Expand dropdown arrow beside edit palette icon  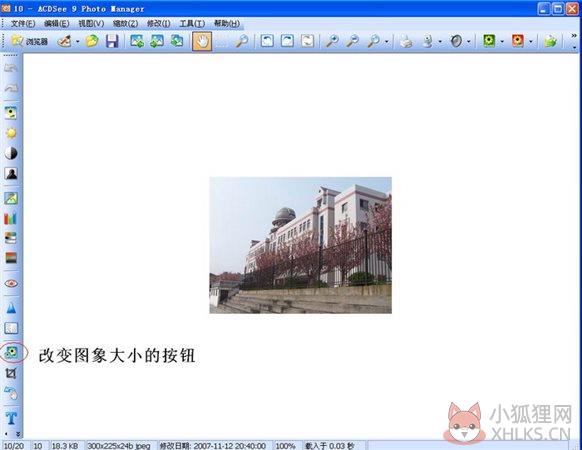[x=78, y=41]
